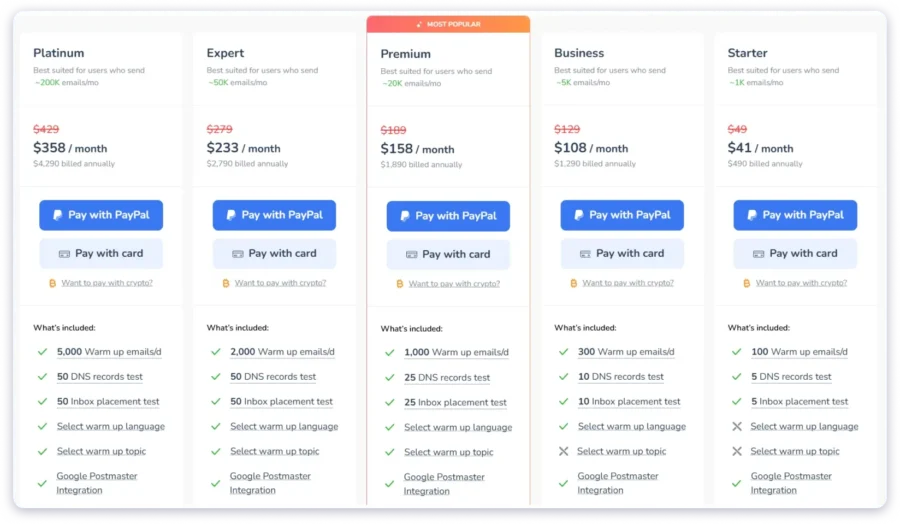Click PayPal icon in Platinum plan button

coord(58,215)
